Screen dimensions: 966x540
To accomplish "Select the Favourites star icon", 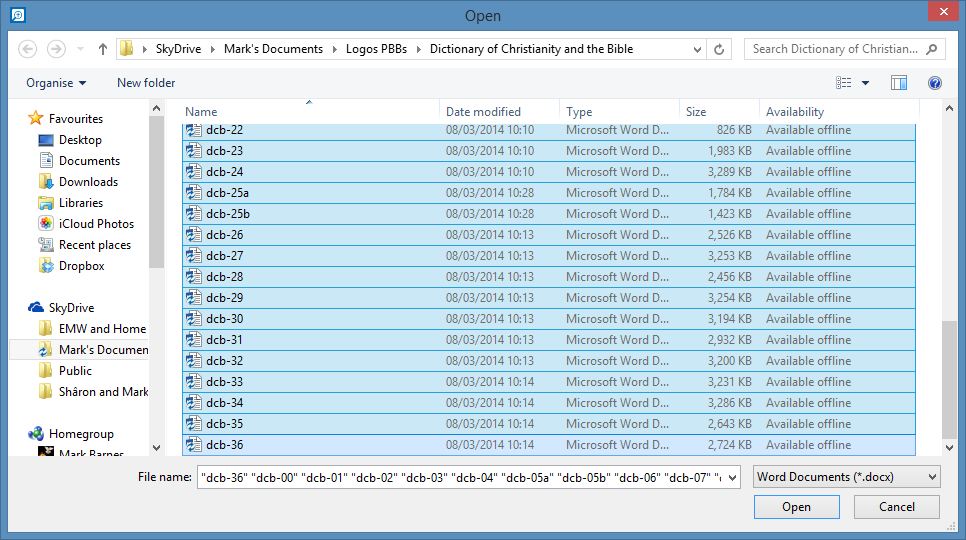I will click(x=36, y=118).
